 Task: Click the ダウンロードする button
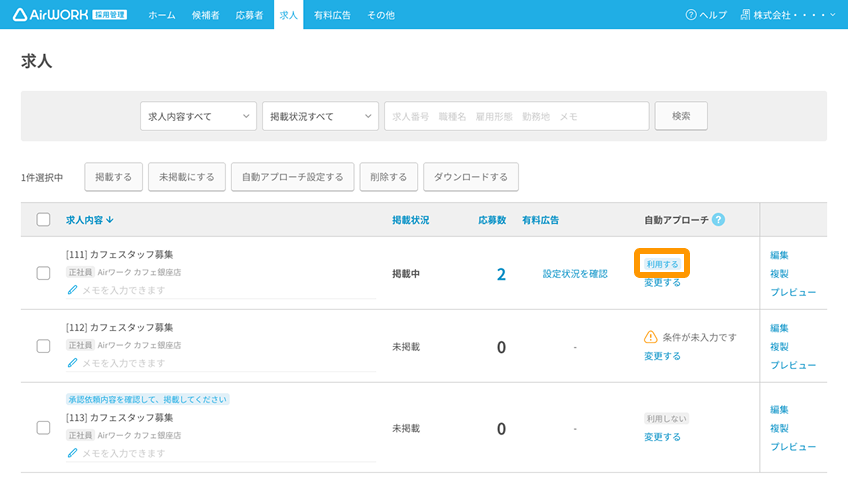pos(471,177)
